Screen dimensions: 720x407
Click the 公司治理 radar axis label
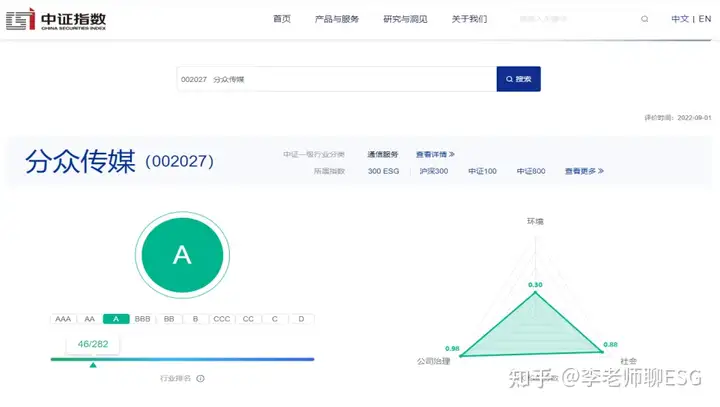(433, 362)
